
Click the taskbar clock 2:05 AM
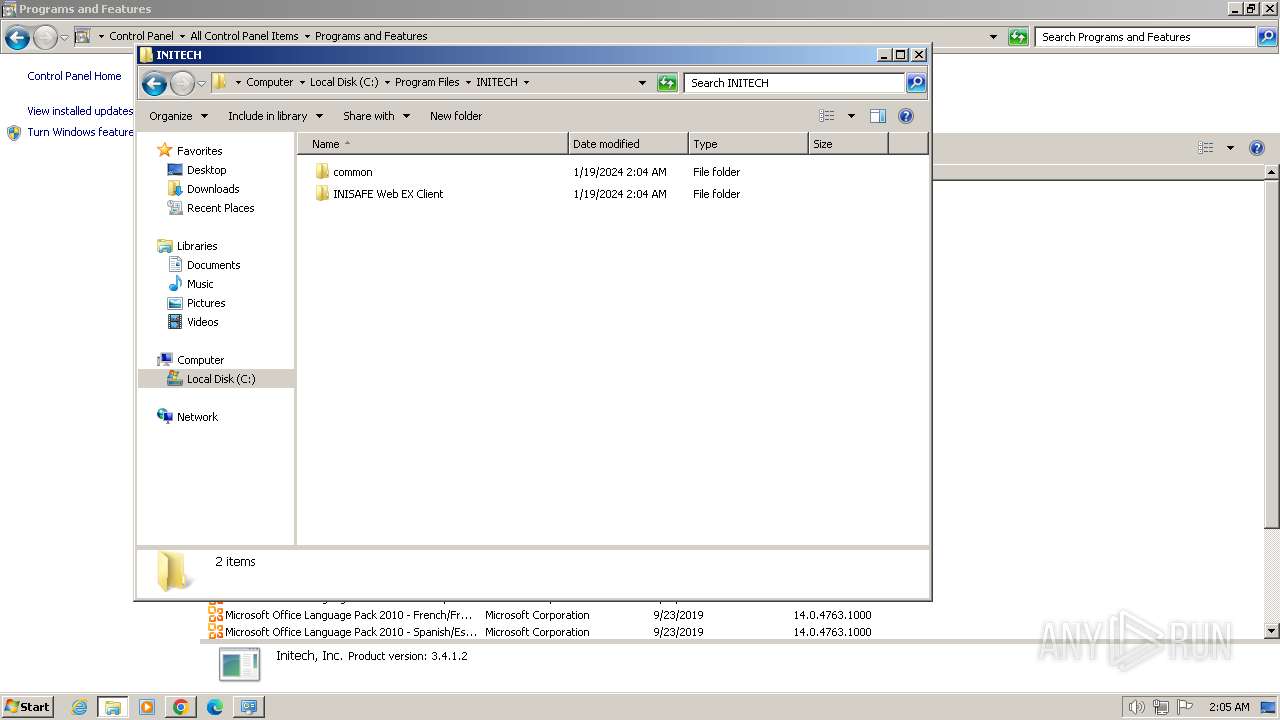point(1229,707)
